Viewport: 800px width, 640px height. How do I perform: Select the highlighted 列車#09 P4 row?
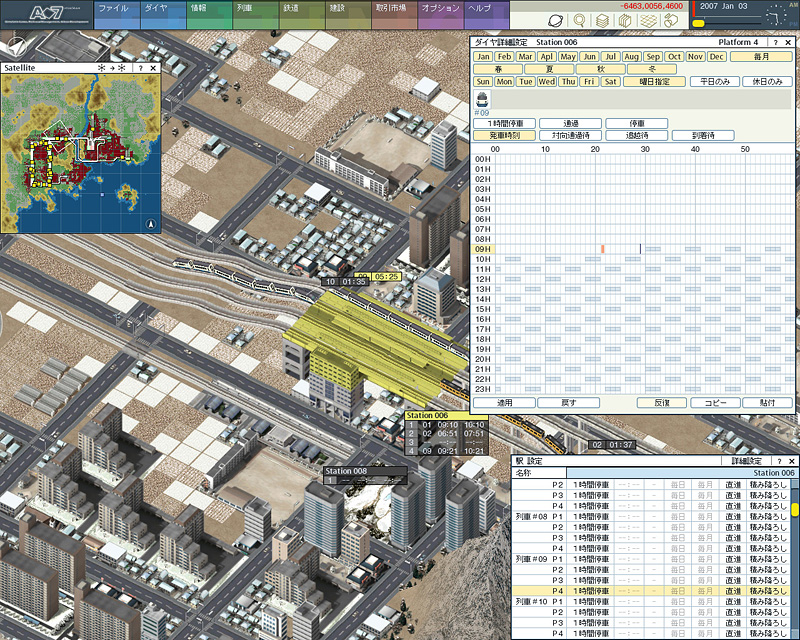pos(652,591)
